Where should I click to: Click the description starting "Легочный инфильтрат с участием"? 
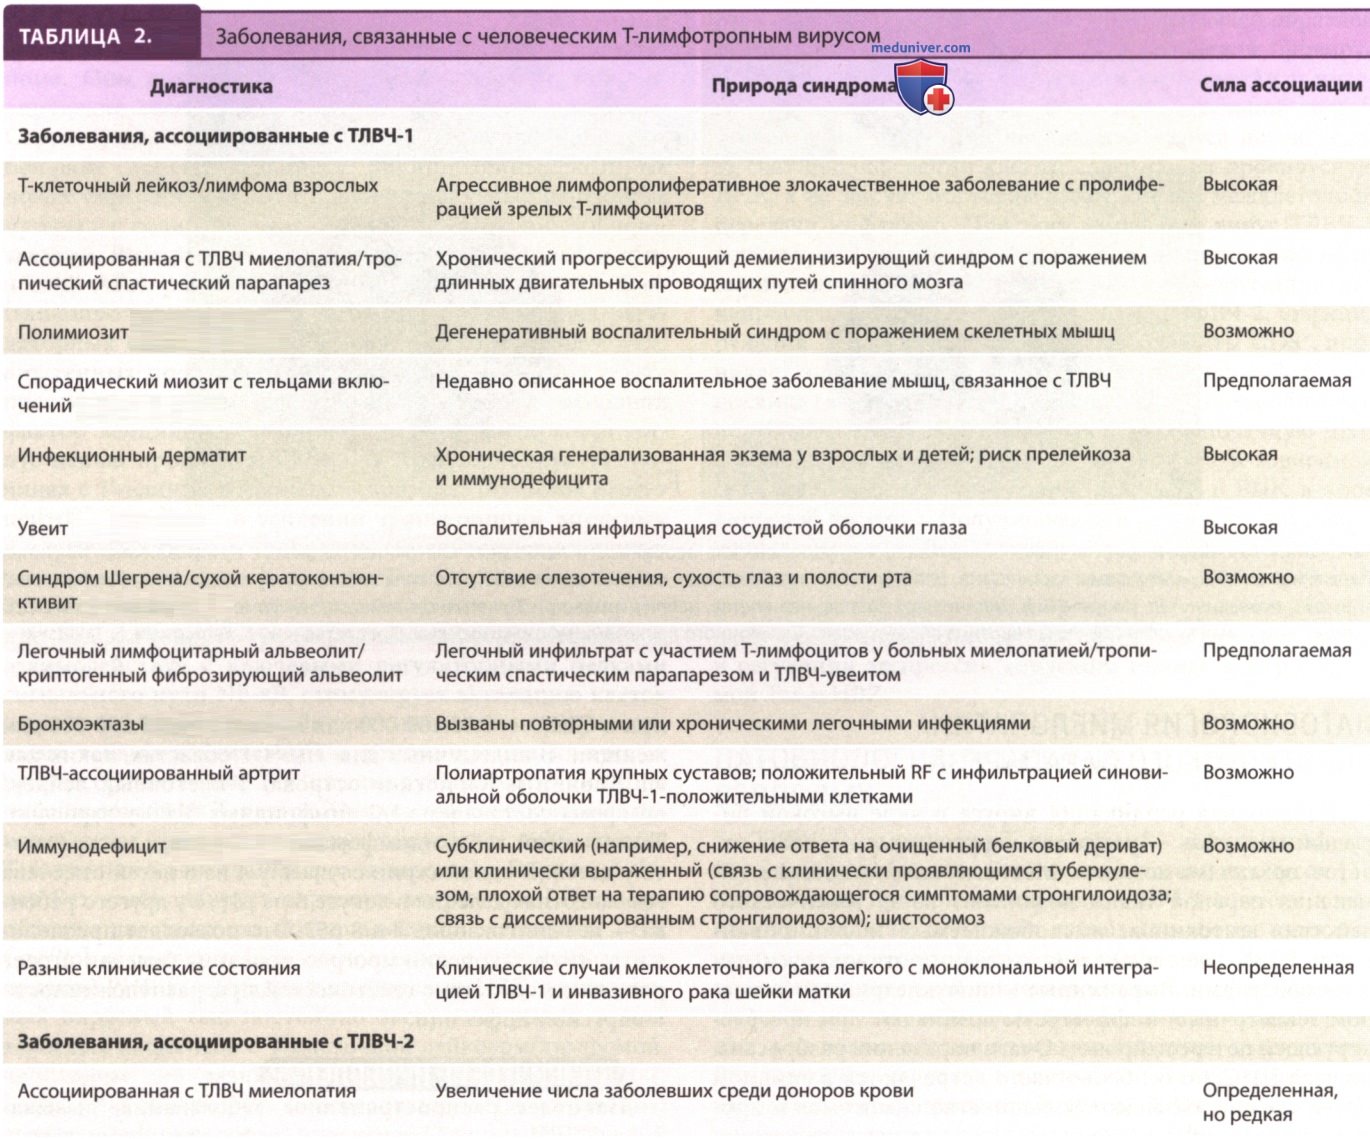796,662
